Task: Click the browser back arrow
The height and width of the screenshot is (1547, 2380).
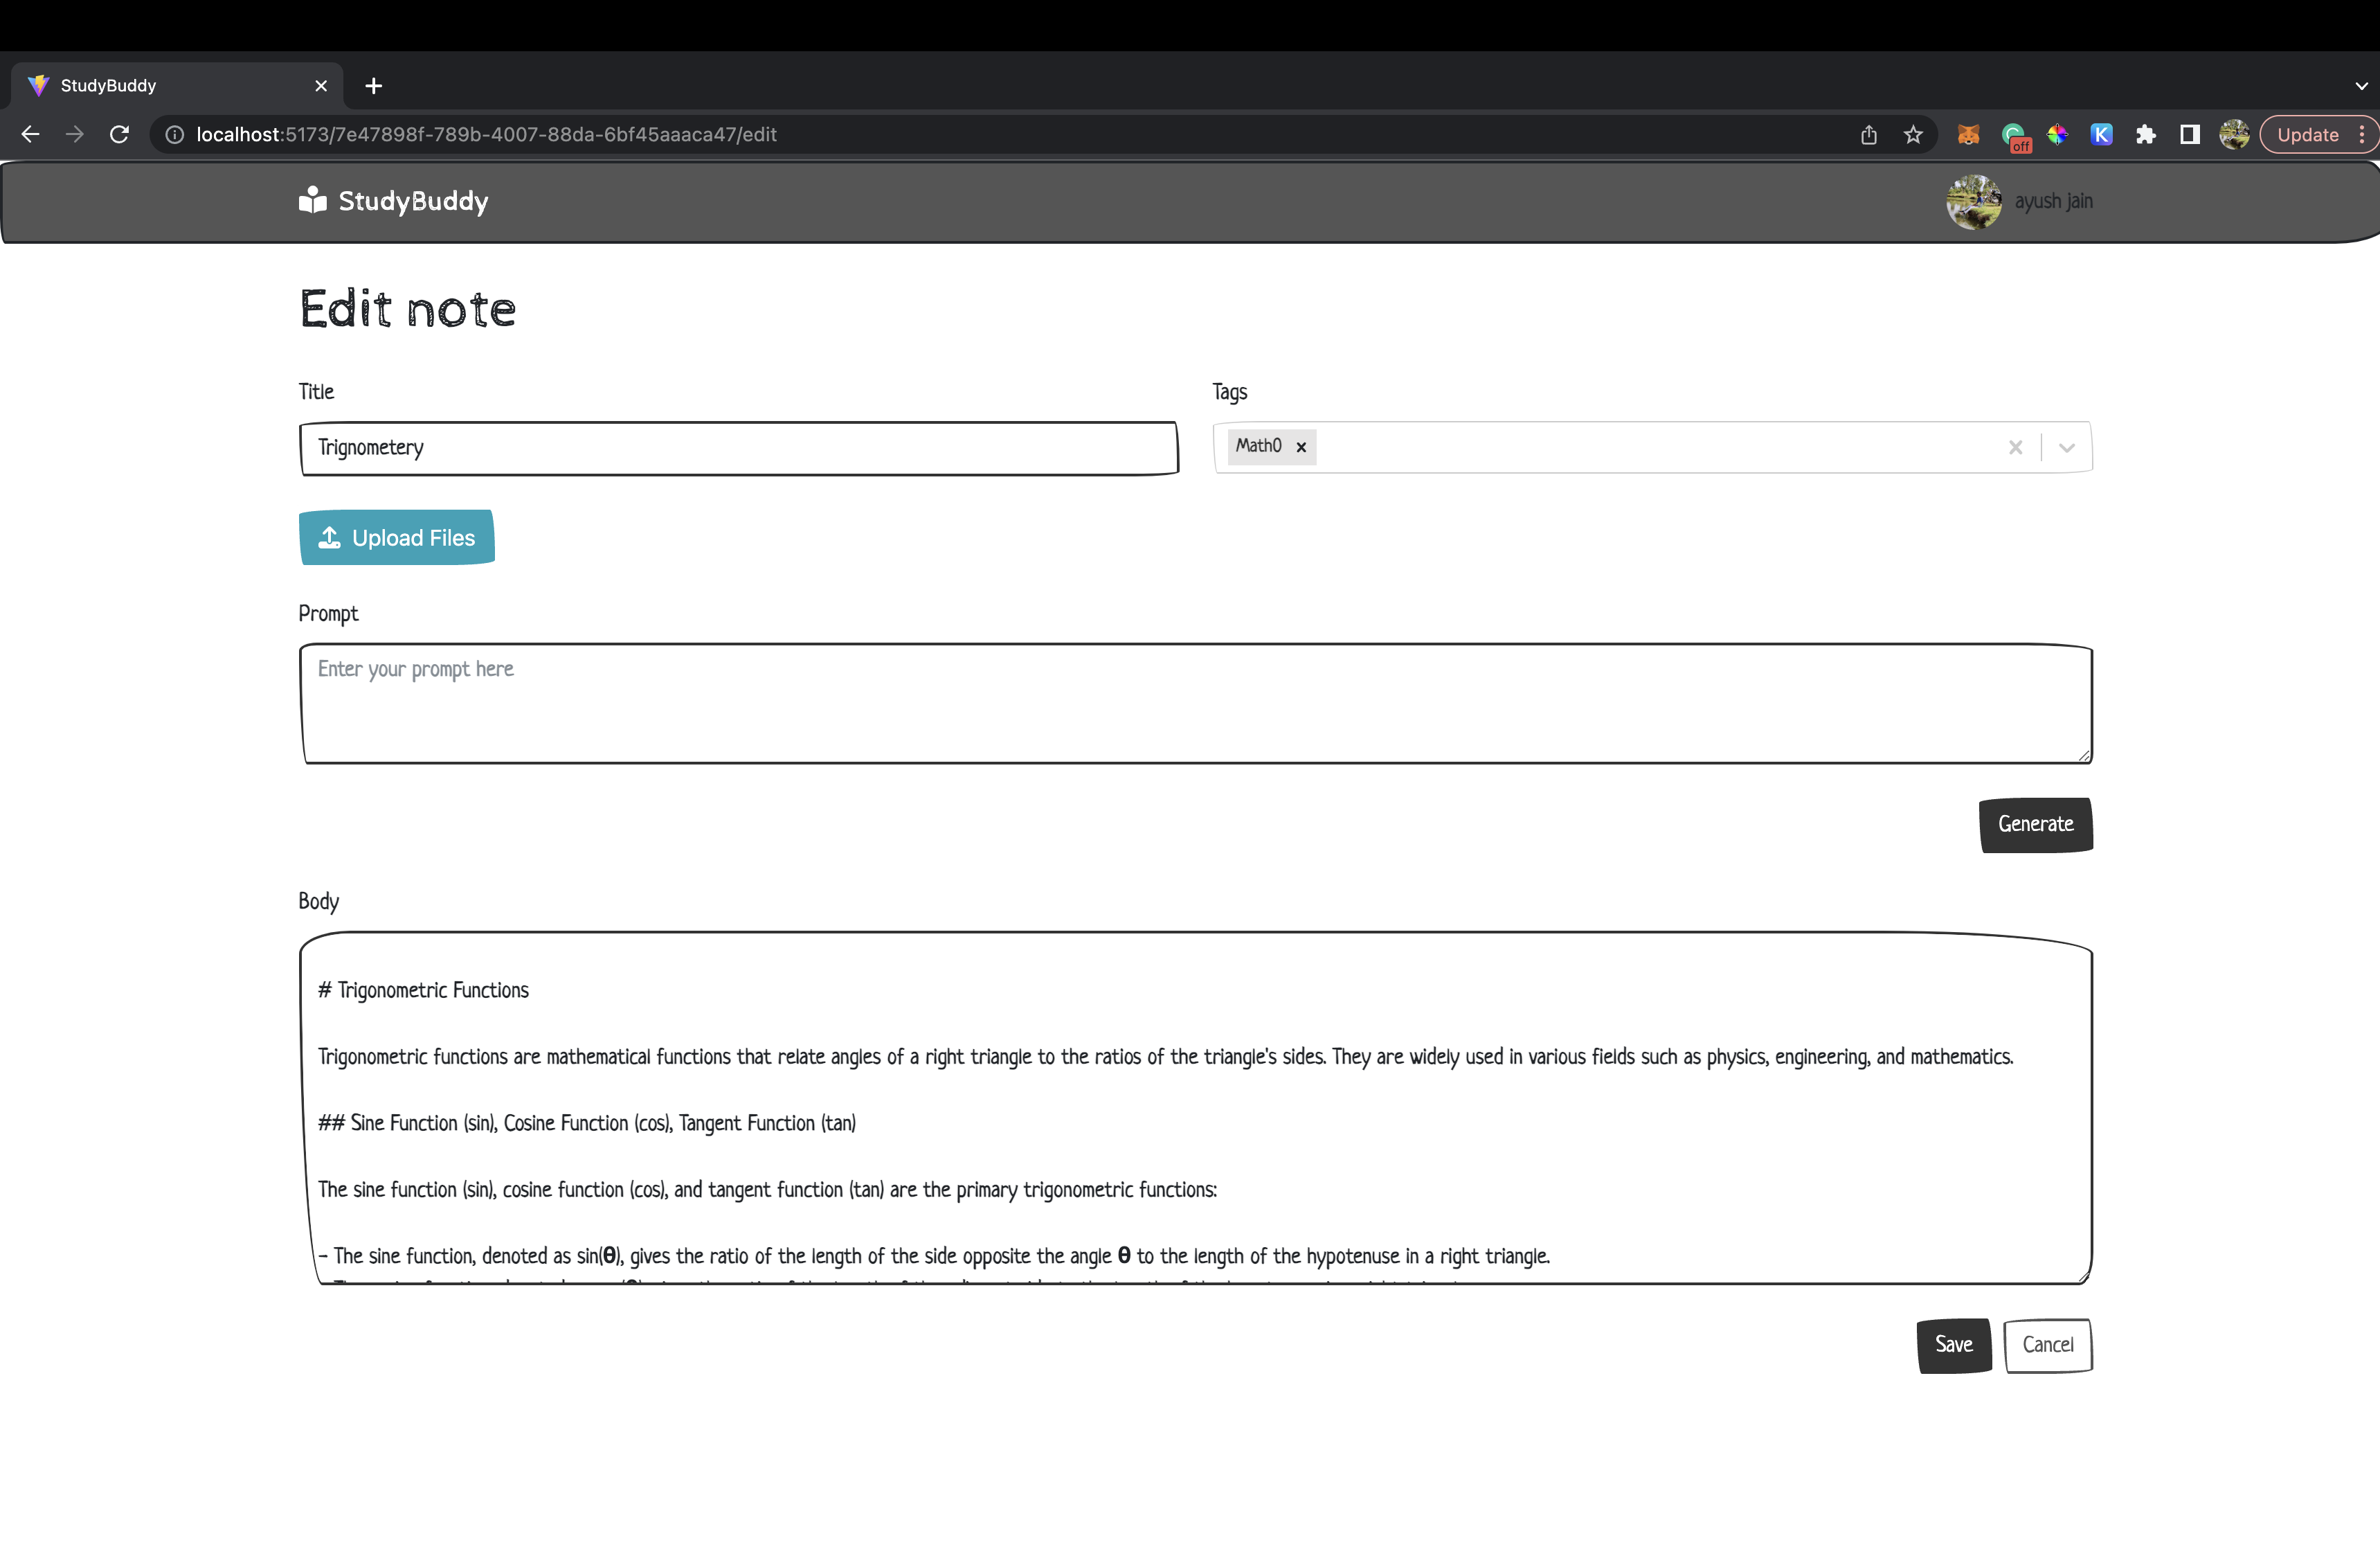Action: [x=30, y=134]
